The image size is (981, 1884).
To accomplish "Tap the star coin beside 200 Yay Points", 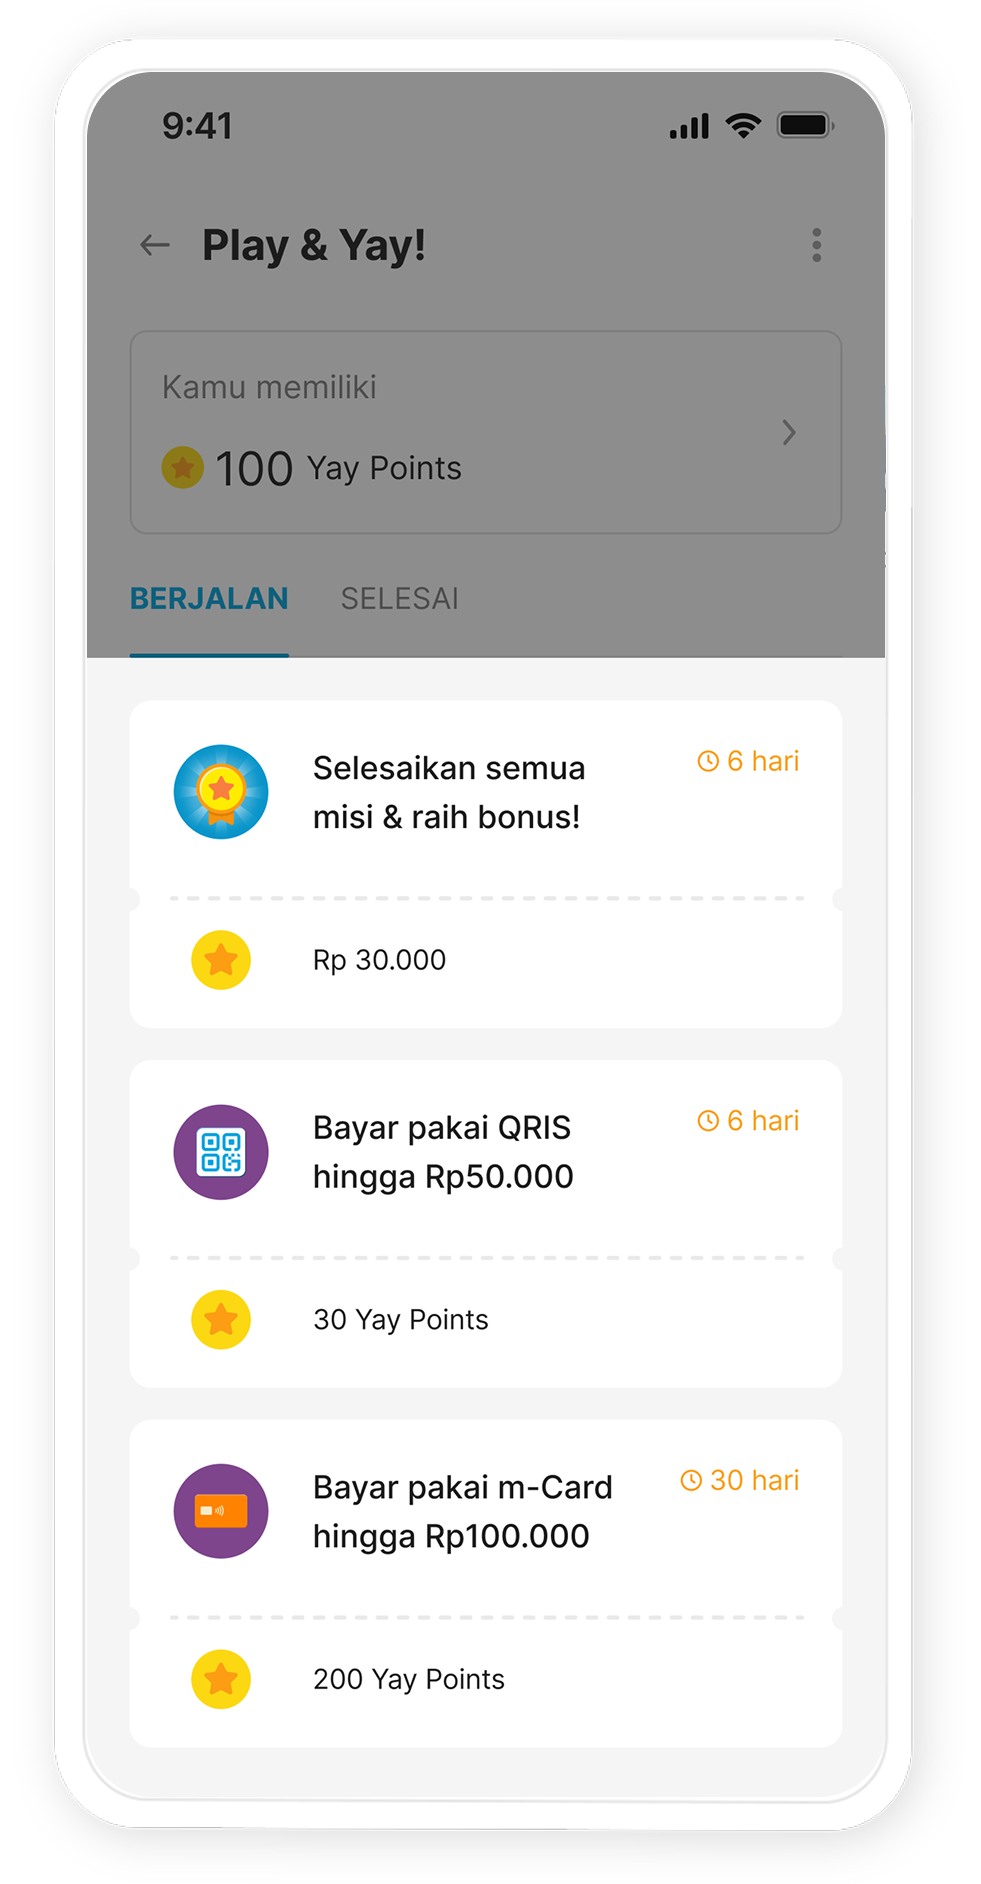I will coord(221,1679).
